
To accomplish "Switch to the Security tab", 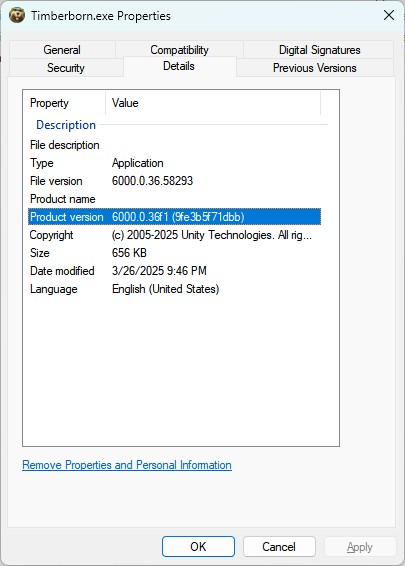I will [x=66, y=68].
